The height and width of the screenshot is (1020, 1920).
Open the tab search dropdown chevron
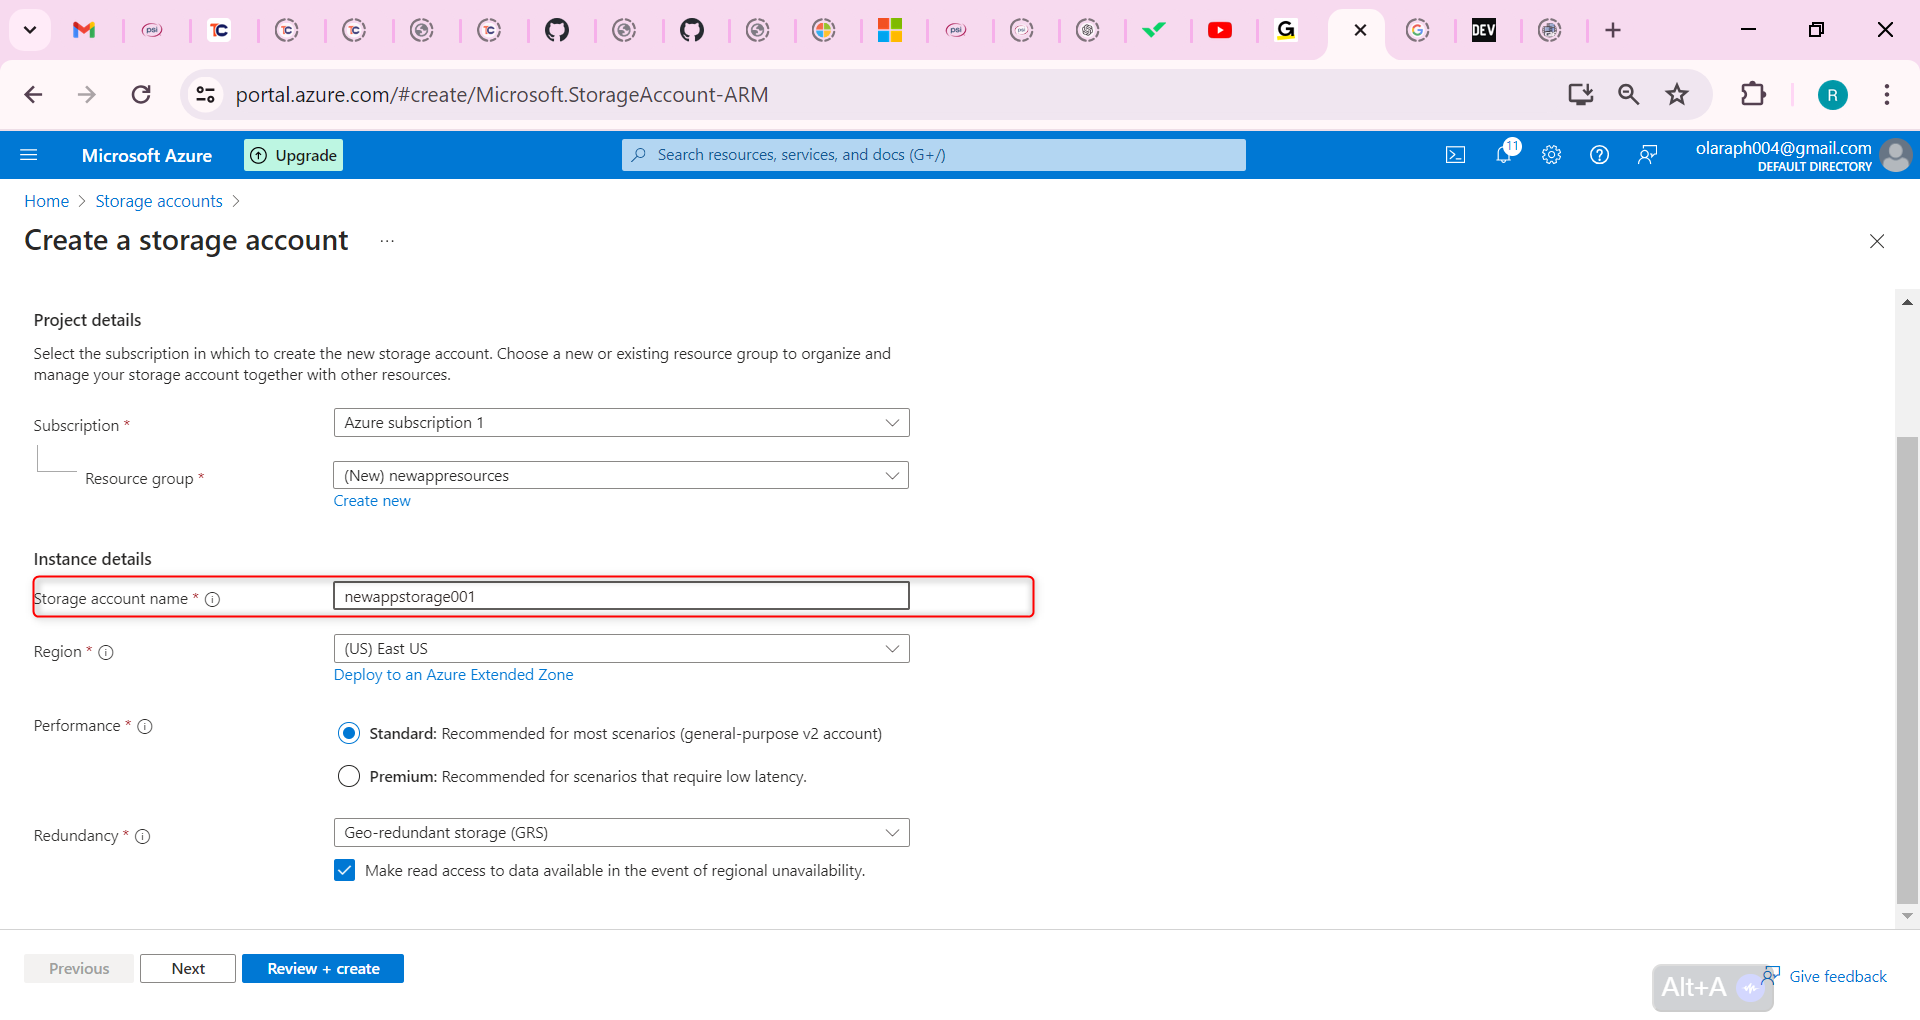pos(30,30)
